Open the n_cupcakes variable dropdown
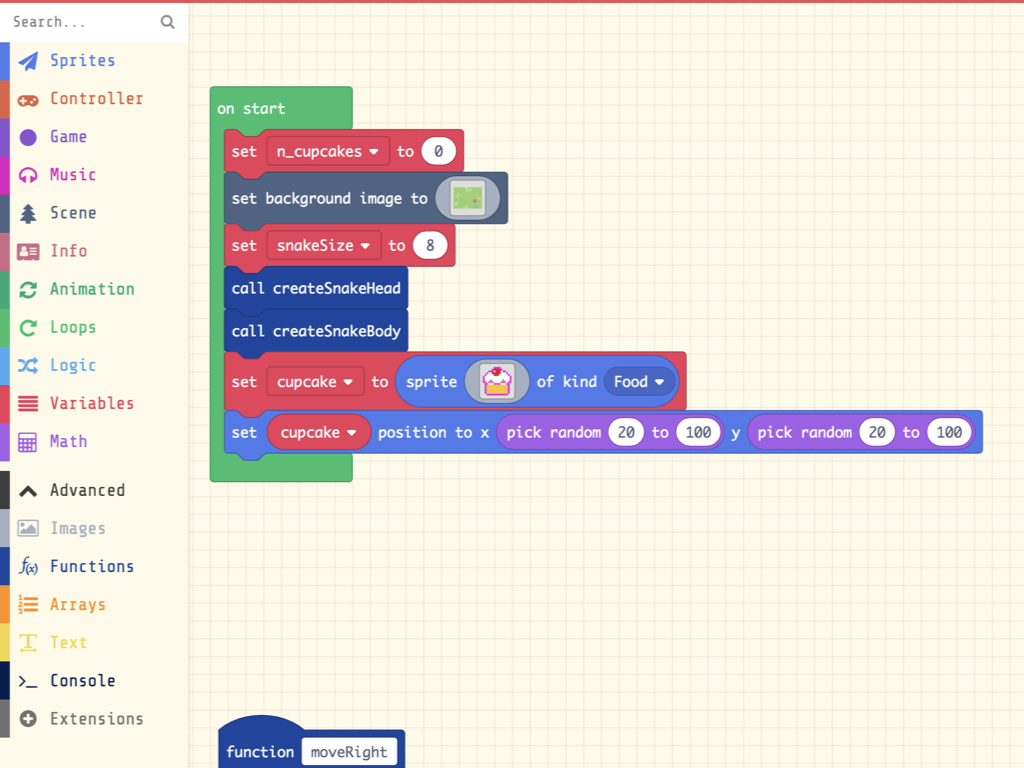 (328, 152)
